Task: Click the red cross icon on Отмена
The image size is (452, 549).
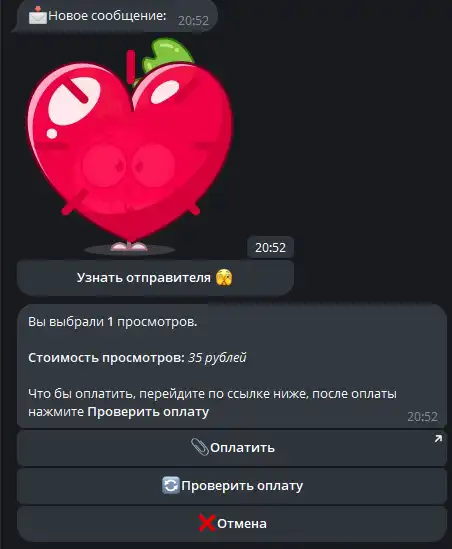Action: (207, 523)
